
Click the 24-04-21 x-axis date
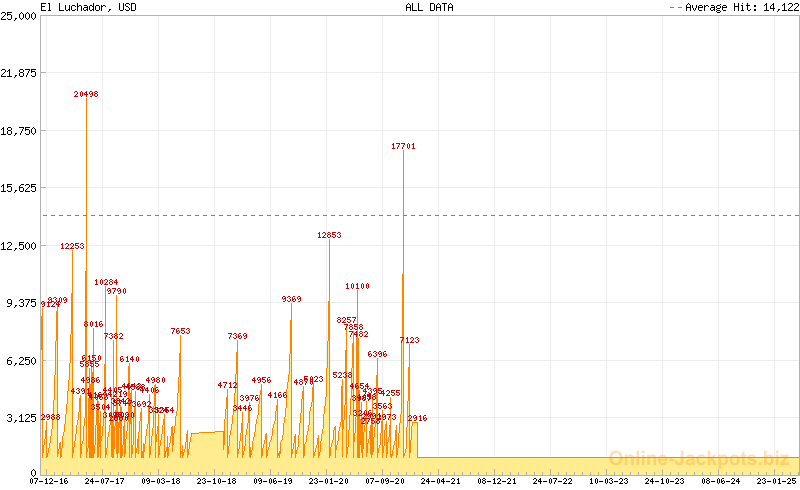click(441, 481)
